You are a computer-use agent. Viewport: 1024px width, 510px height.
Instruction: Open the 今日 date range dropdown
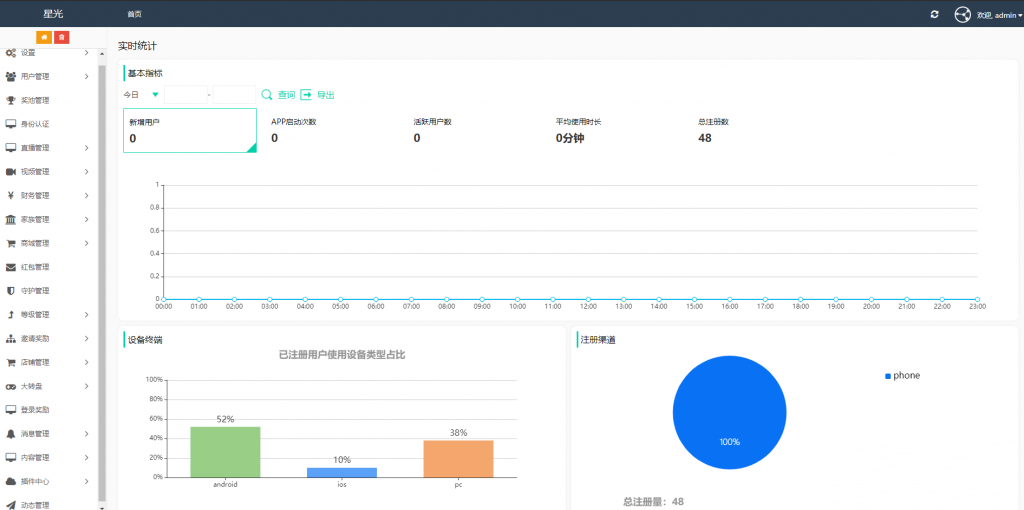click(x=141, y=95)
